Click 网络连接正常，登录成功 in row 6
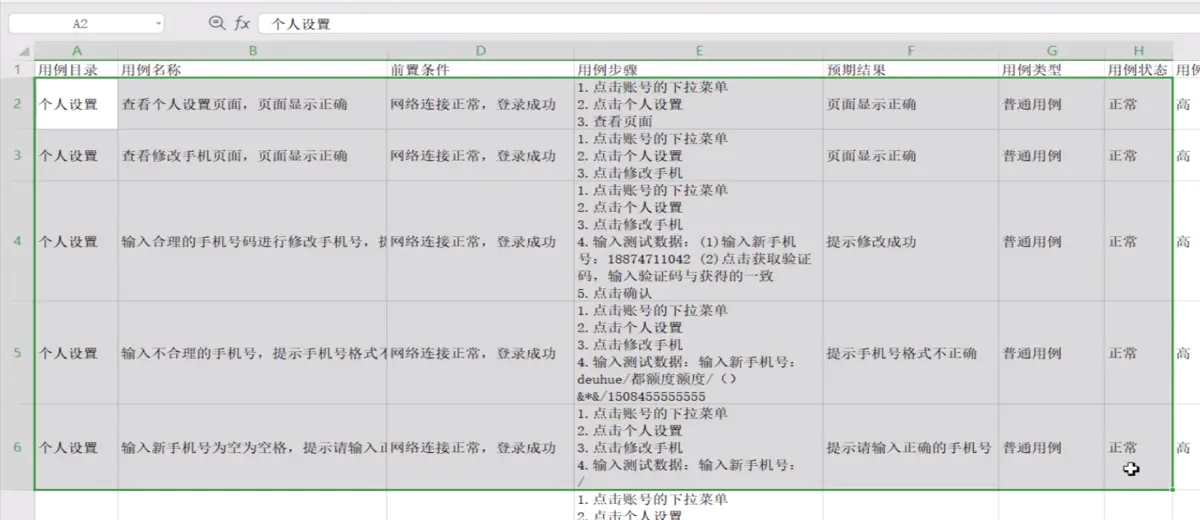Screen dimensions: 1200x520 point(481,447)
